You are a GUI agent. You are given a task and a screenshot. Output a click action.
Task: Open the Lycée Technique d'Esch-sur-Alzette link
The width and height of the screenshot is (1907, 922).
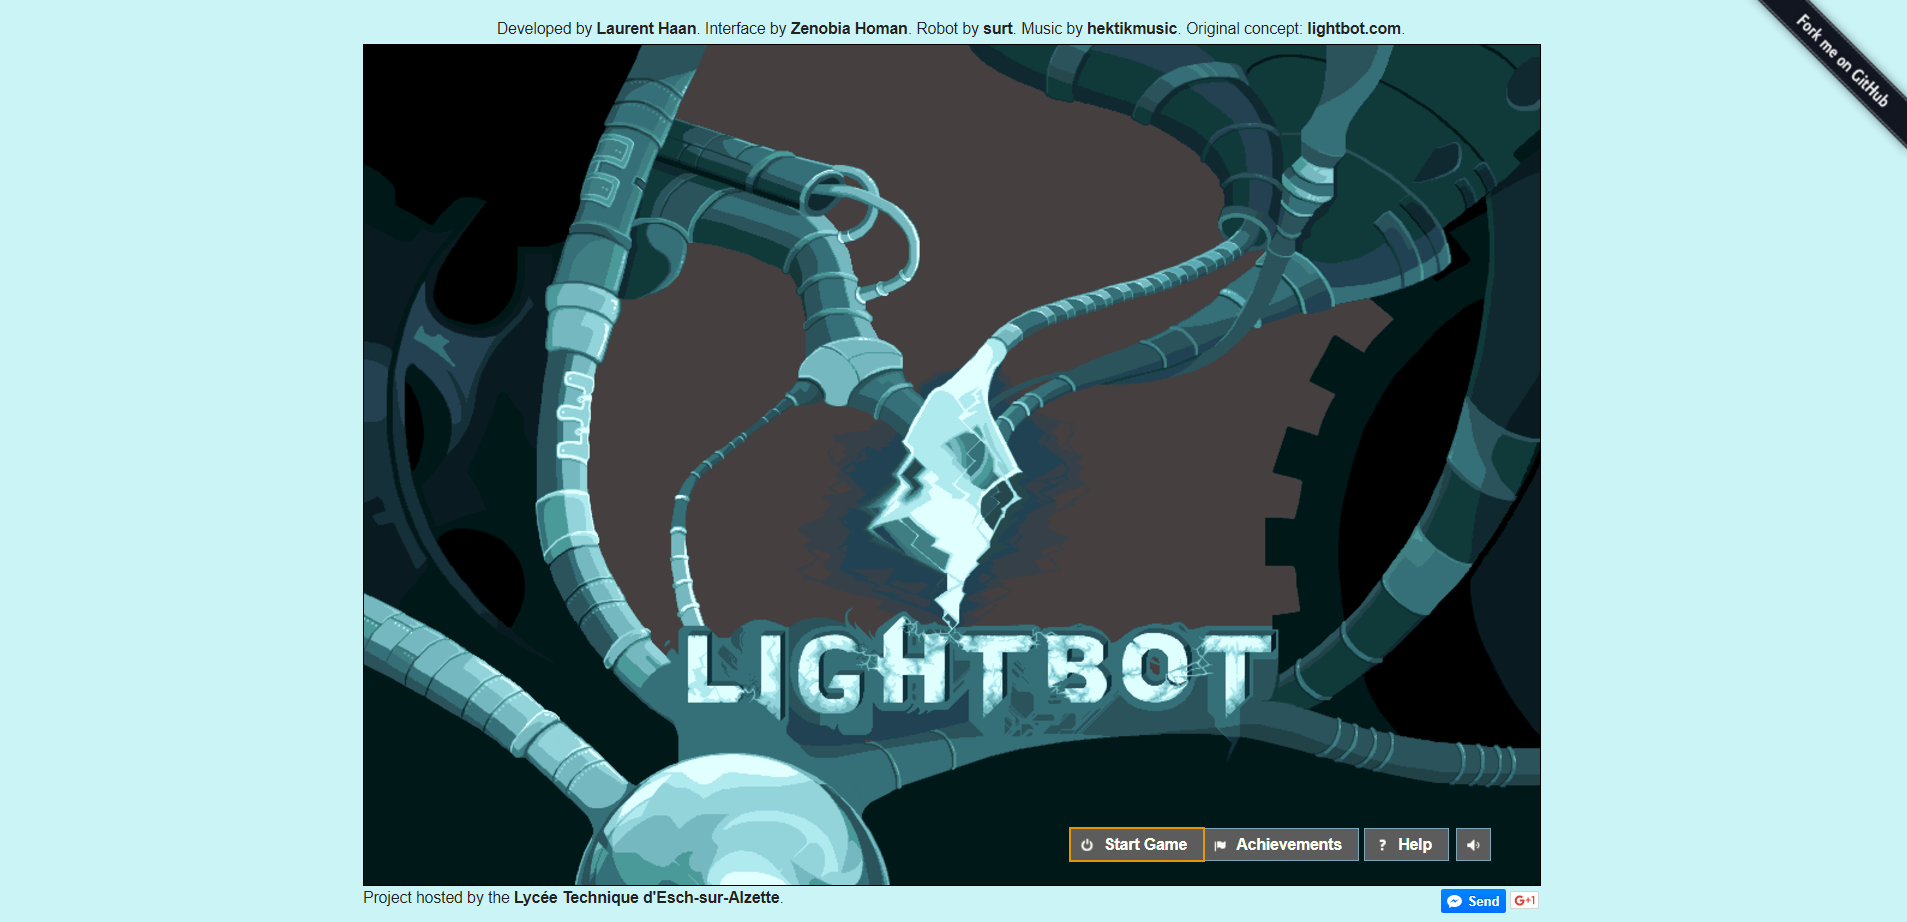point(646,897)
